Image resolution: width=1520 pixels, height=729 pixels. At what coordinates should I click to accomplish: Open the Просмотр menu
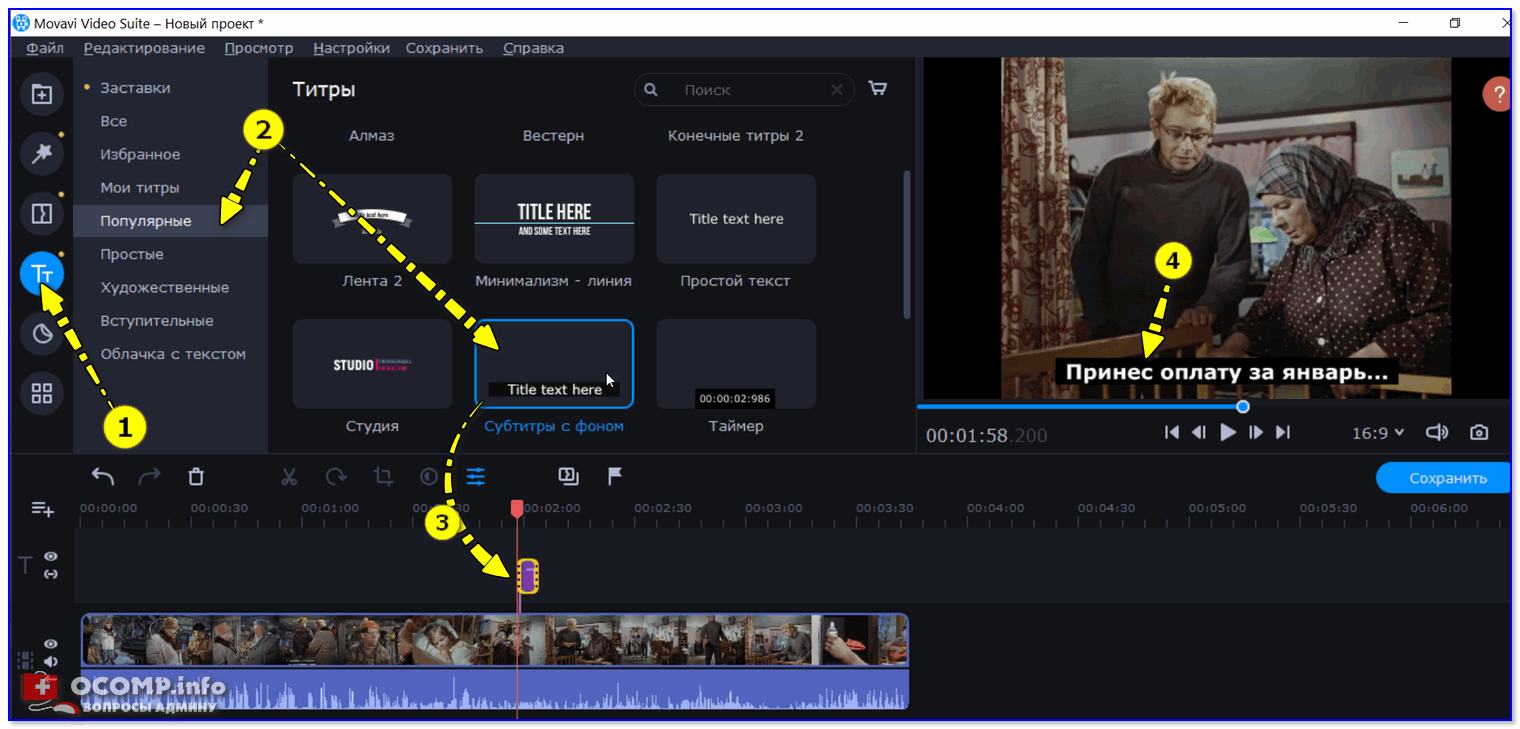259,48
